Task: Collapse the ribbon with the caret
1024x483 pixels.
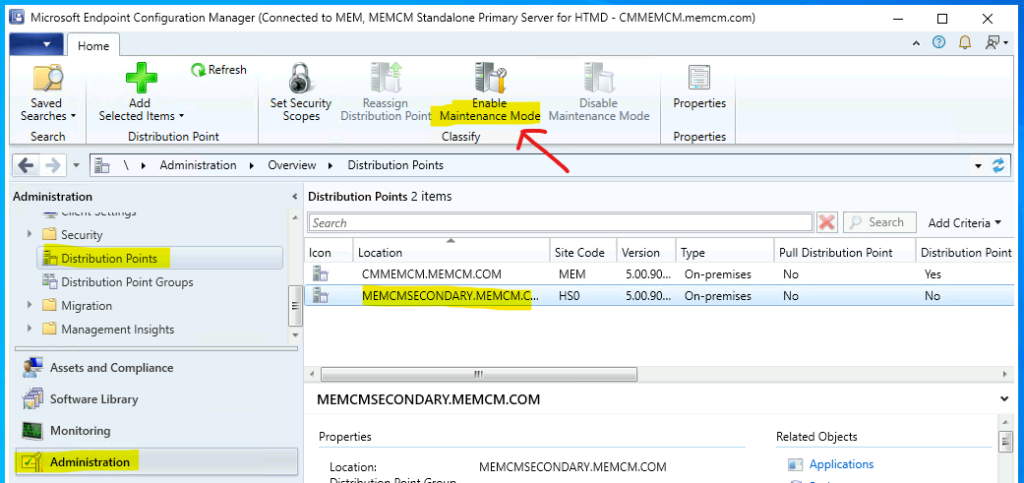Action: click(918, 43)
